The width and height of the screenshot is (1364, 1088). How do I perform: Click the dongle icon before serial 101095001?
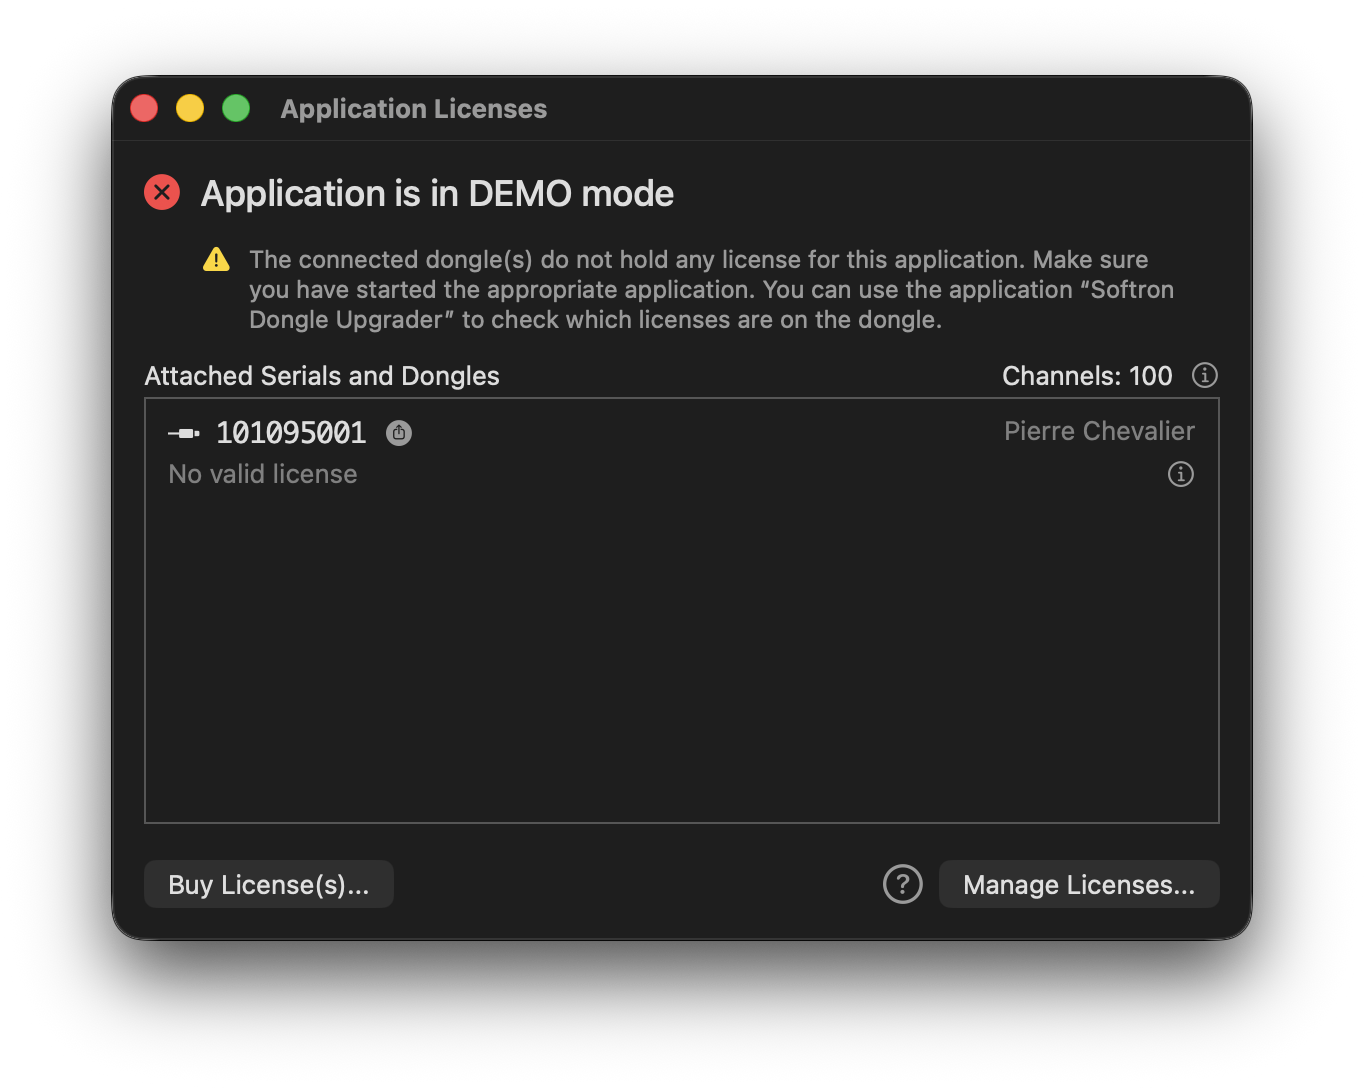pos(184,433)
